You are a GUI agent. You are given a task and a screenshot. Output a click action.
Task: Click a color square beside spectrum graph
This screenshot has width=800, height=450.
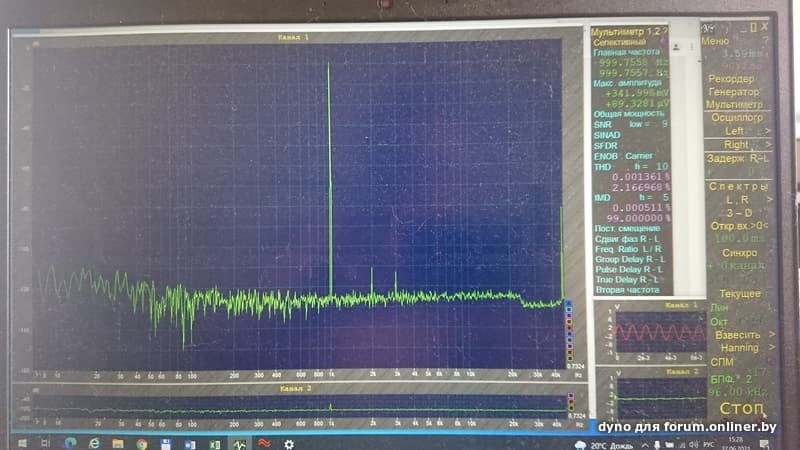click(569, 312)
